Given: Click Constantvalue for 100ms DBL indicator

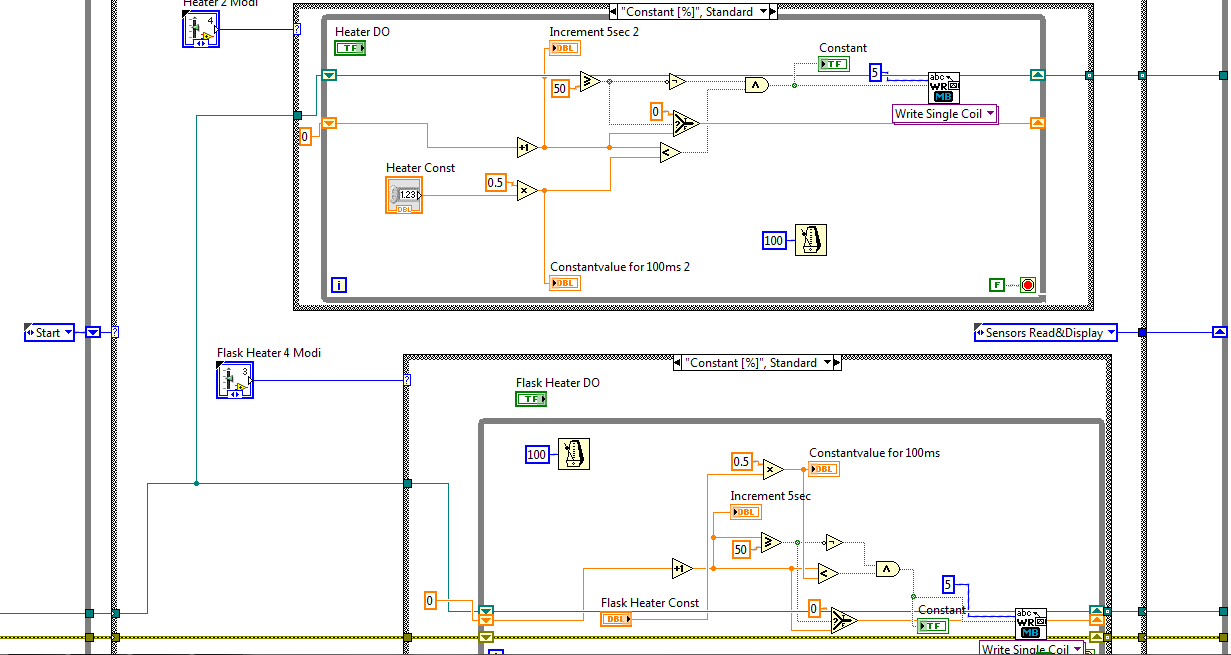Looking at the screenshot, I should pyautogui.click(x=825, y=469).
